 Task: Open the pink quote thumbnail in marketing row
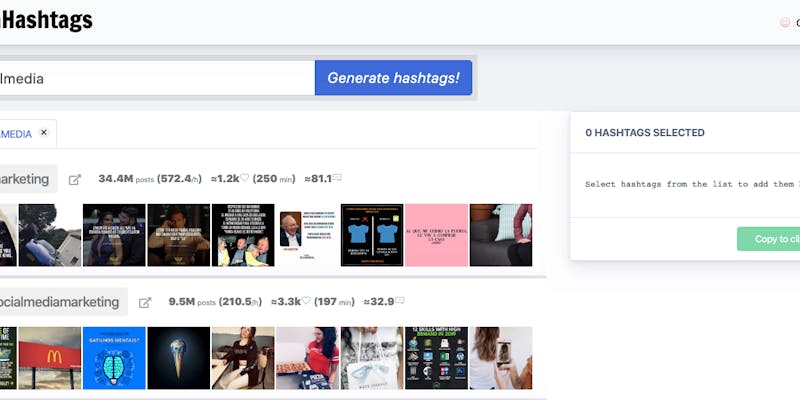(436, 235)
